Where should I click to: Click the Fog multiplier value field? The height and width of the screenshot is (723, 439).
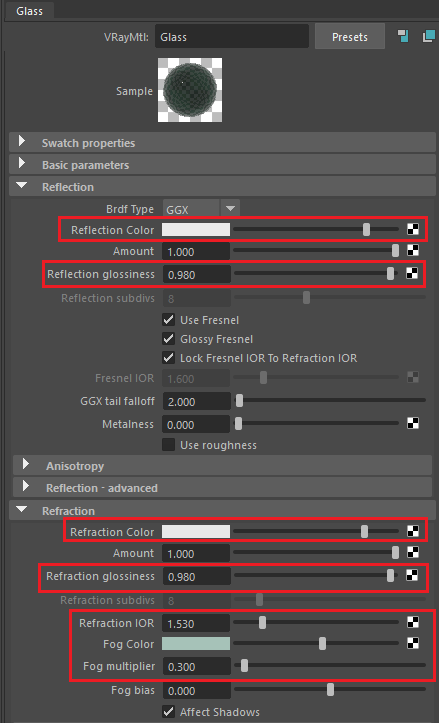196,667
